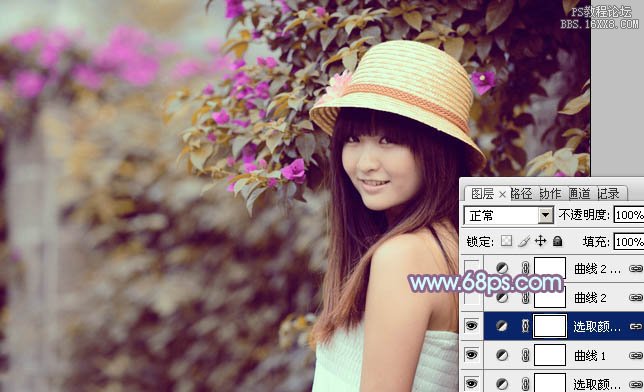Click mask chain link of 曲线 1 layer
The width and height of the screenshot is (644, 392).
525,355
